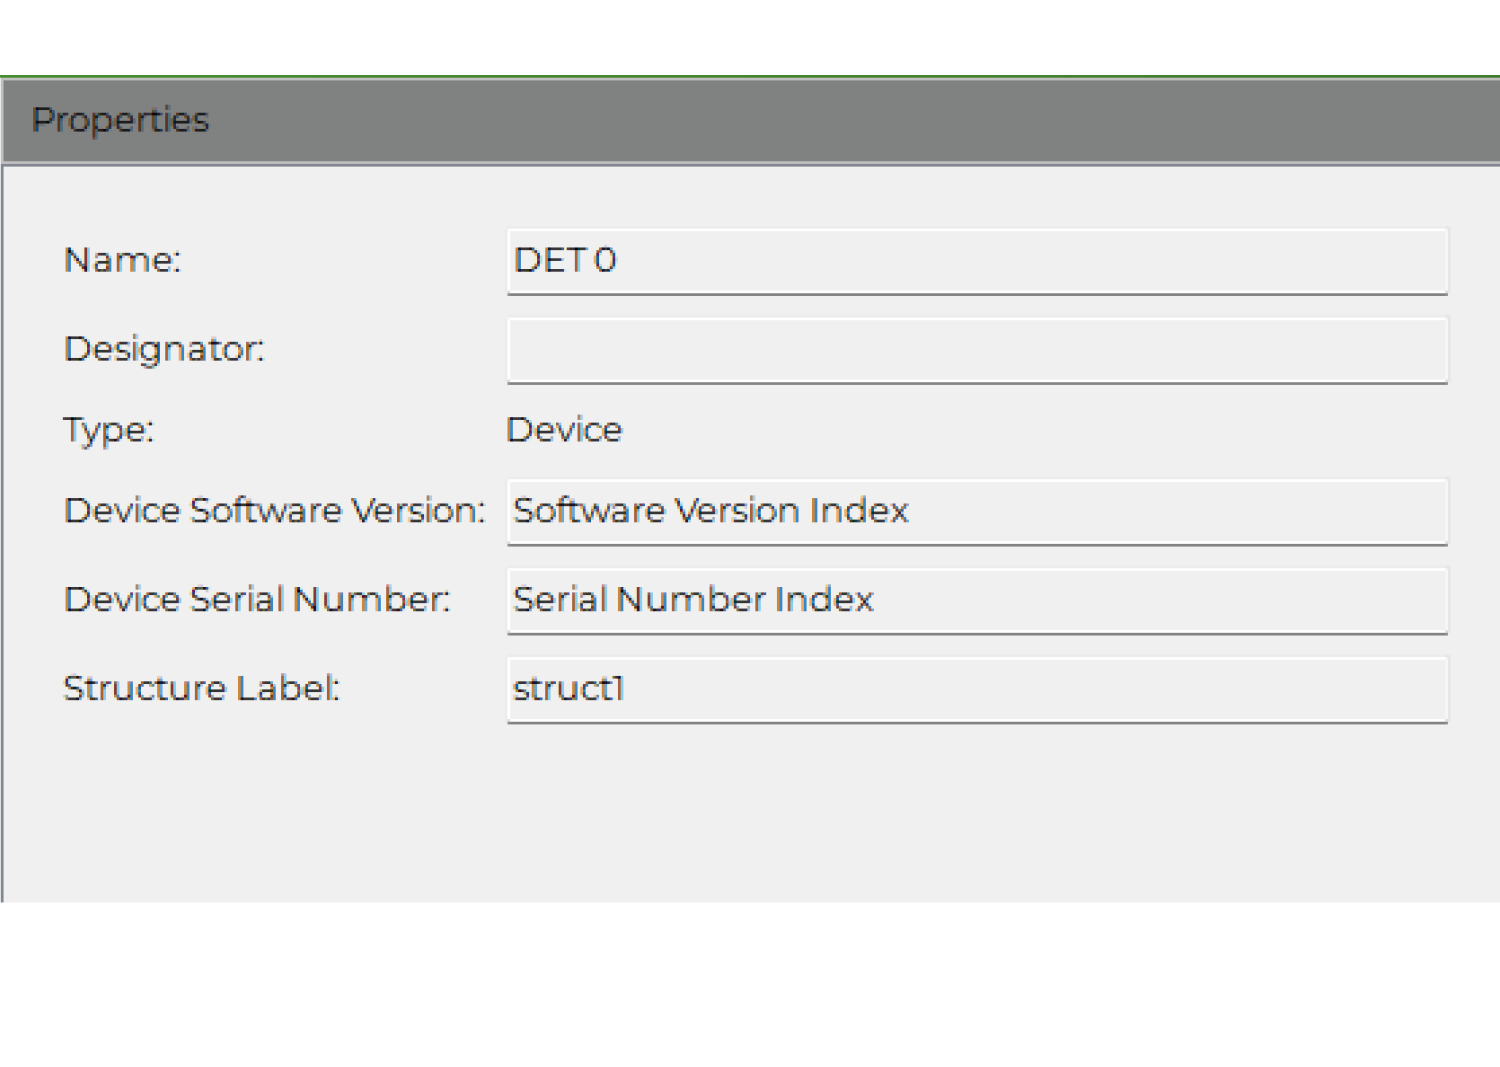The width and height of the screenshot is (1500, 1067).
Task: Click inside the empty Designator field
Action: pos(975,350)
